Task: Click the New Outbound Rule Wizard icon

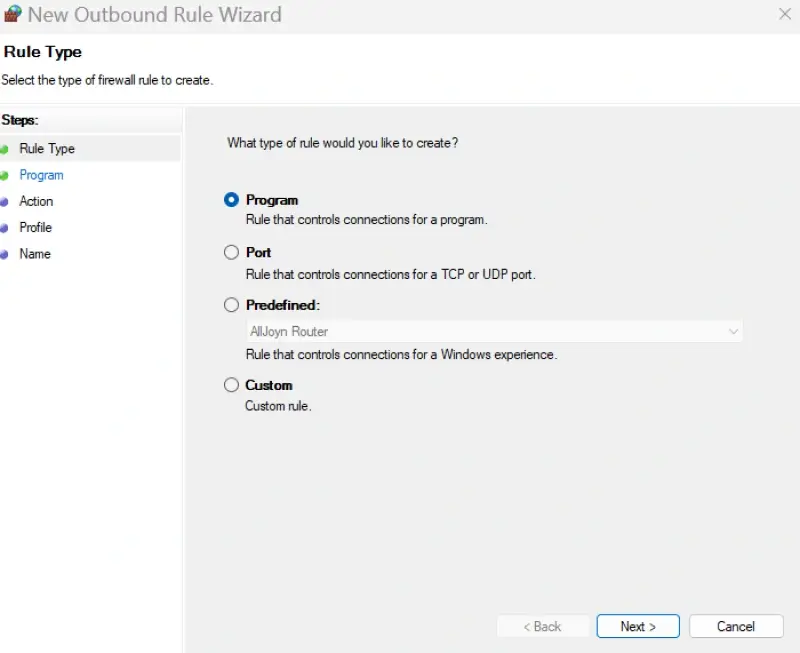Action: (x=13, y=15)
